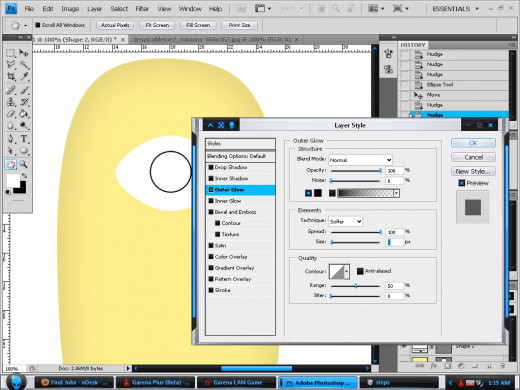
Task: Open the gradient picker dropdown arrow
Action: point(396,193)
